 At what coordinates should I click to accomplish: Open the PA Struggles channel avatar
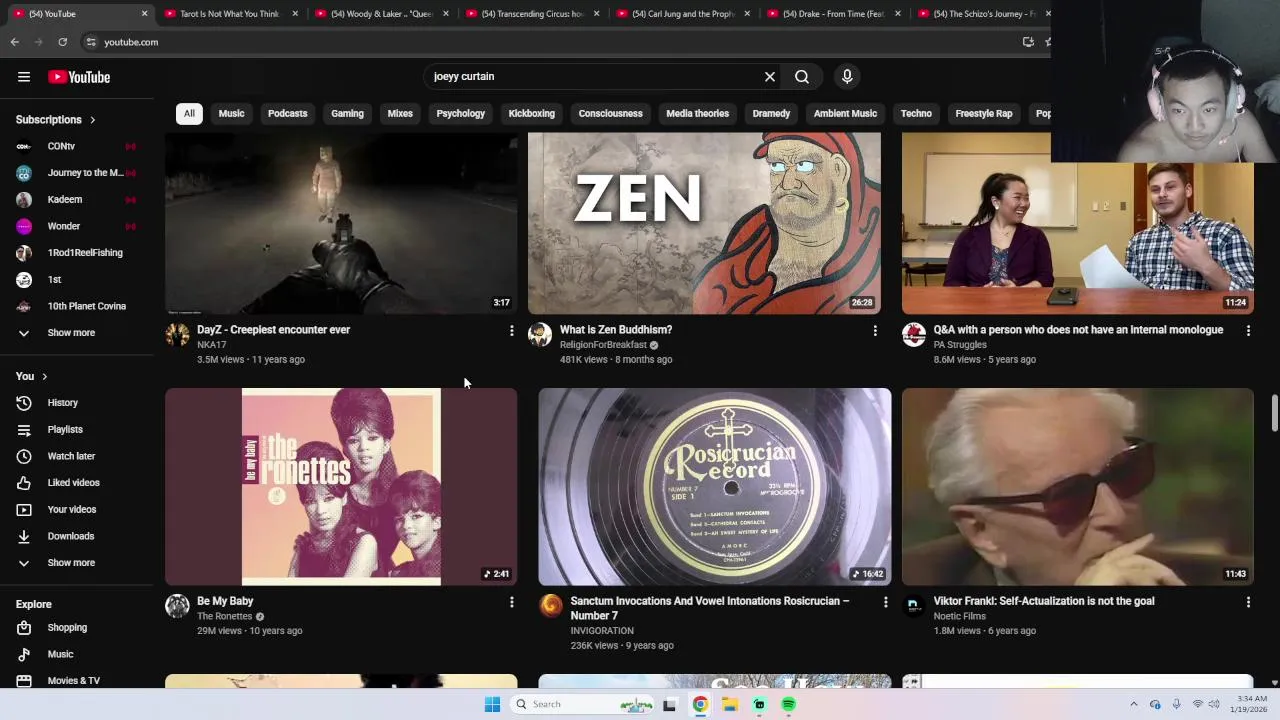click(x=914, y=335)
